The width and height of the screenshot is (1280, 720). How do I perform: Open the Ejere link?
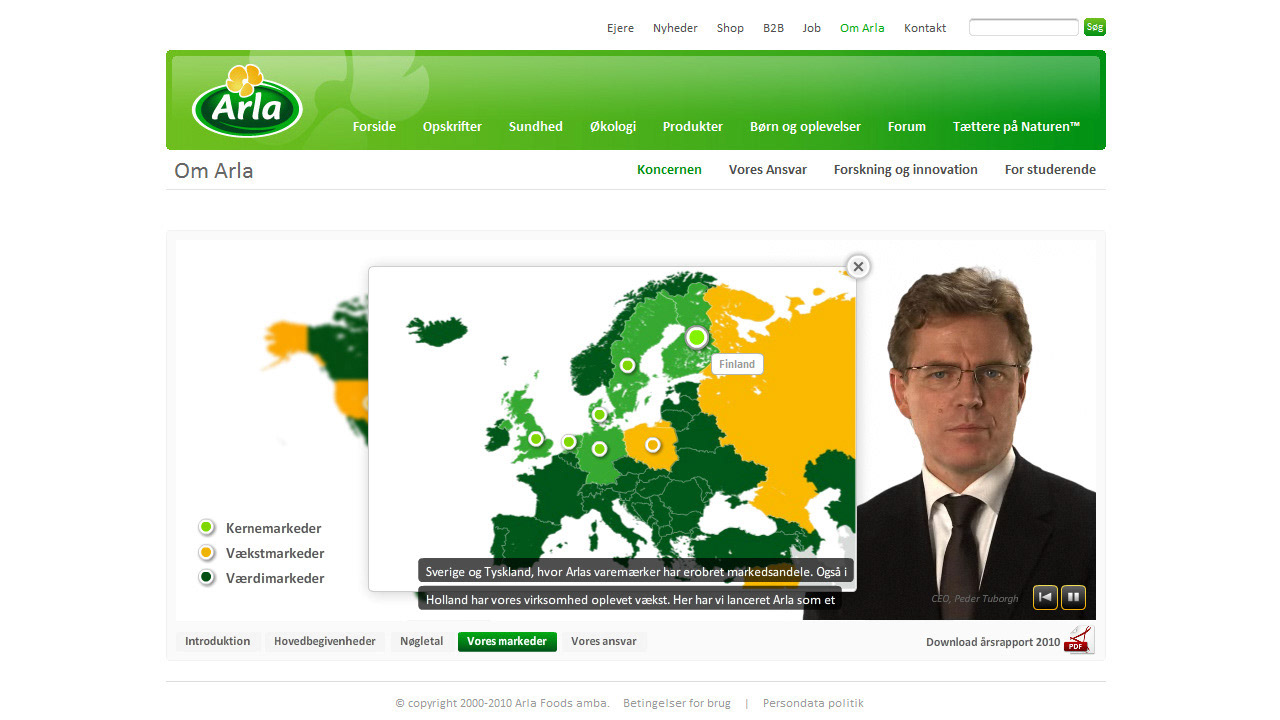pos(620,28)
